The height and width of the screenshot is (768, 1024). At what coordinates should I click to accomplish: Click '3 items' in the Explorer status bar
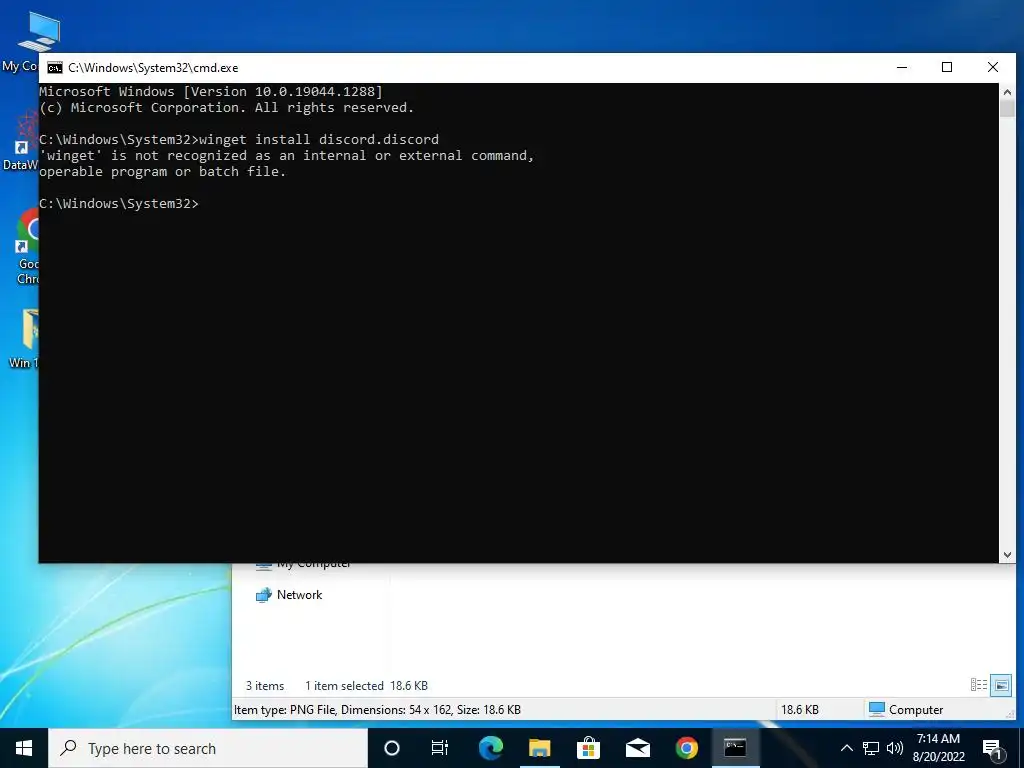click(x=264, y=686)
